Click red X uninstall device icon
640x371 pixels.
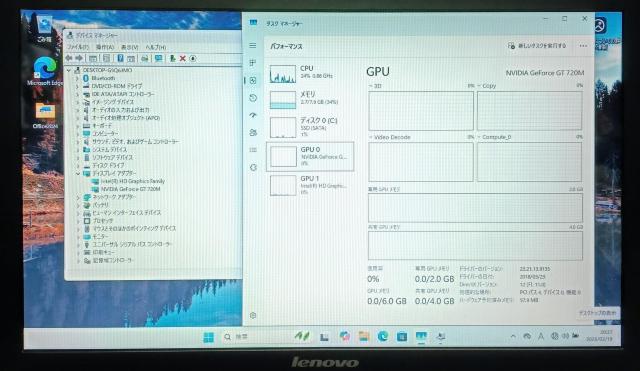coord(182,59)
